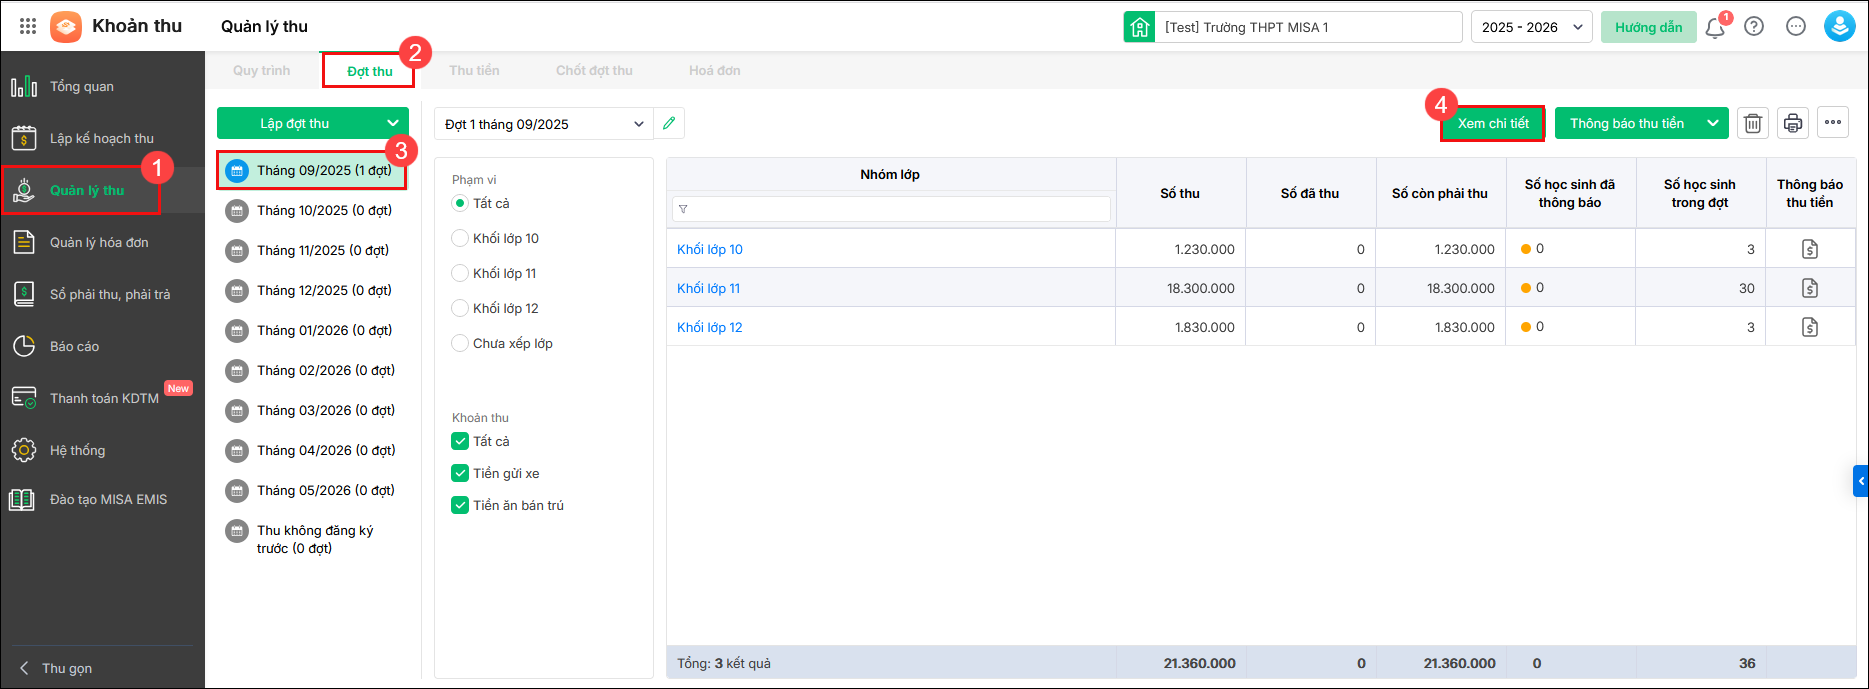Uncheck the Tiền gửi xe checkbox
Screen dimensions: 1869x689
460,473
